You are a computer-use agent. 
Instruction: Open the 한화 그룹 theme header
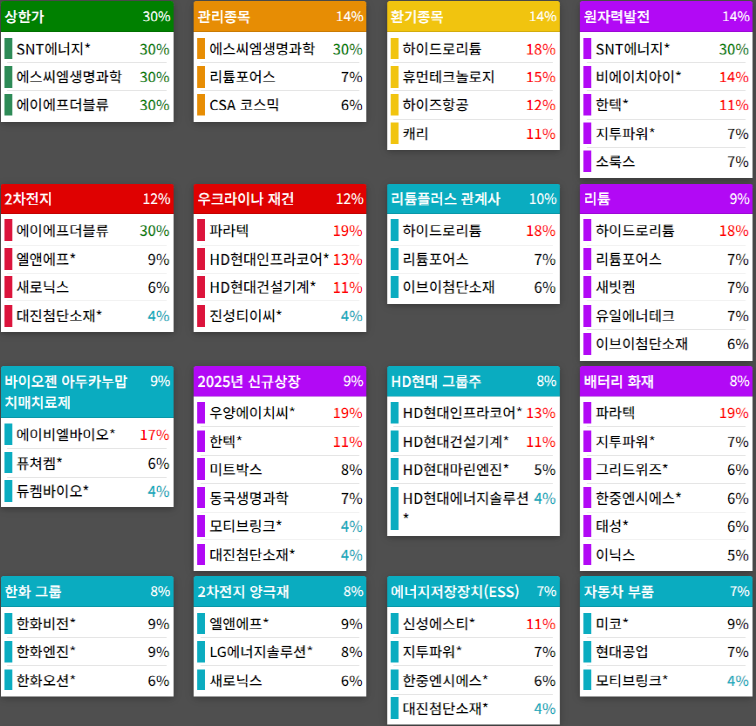click(x=87, y=591)
